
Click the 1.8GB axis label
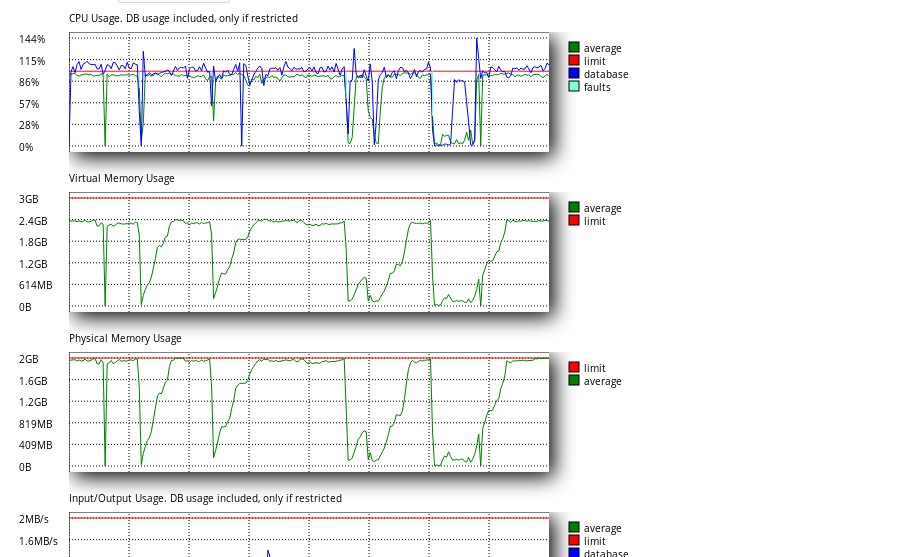(33, 242)
